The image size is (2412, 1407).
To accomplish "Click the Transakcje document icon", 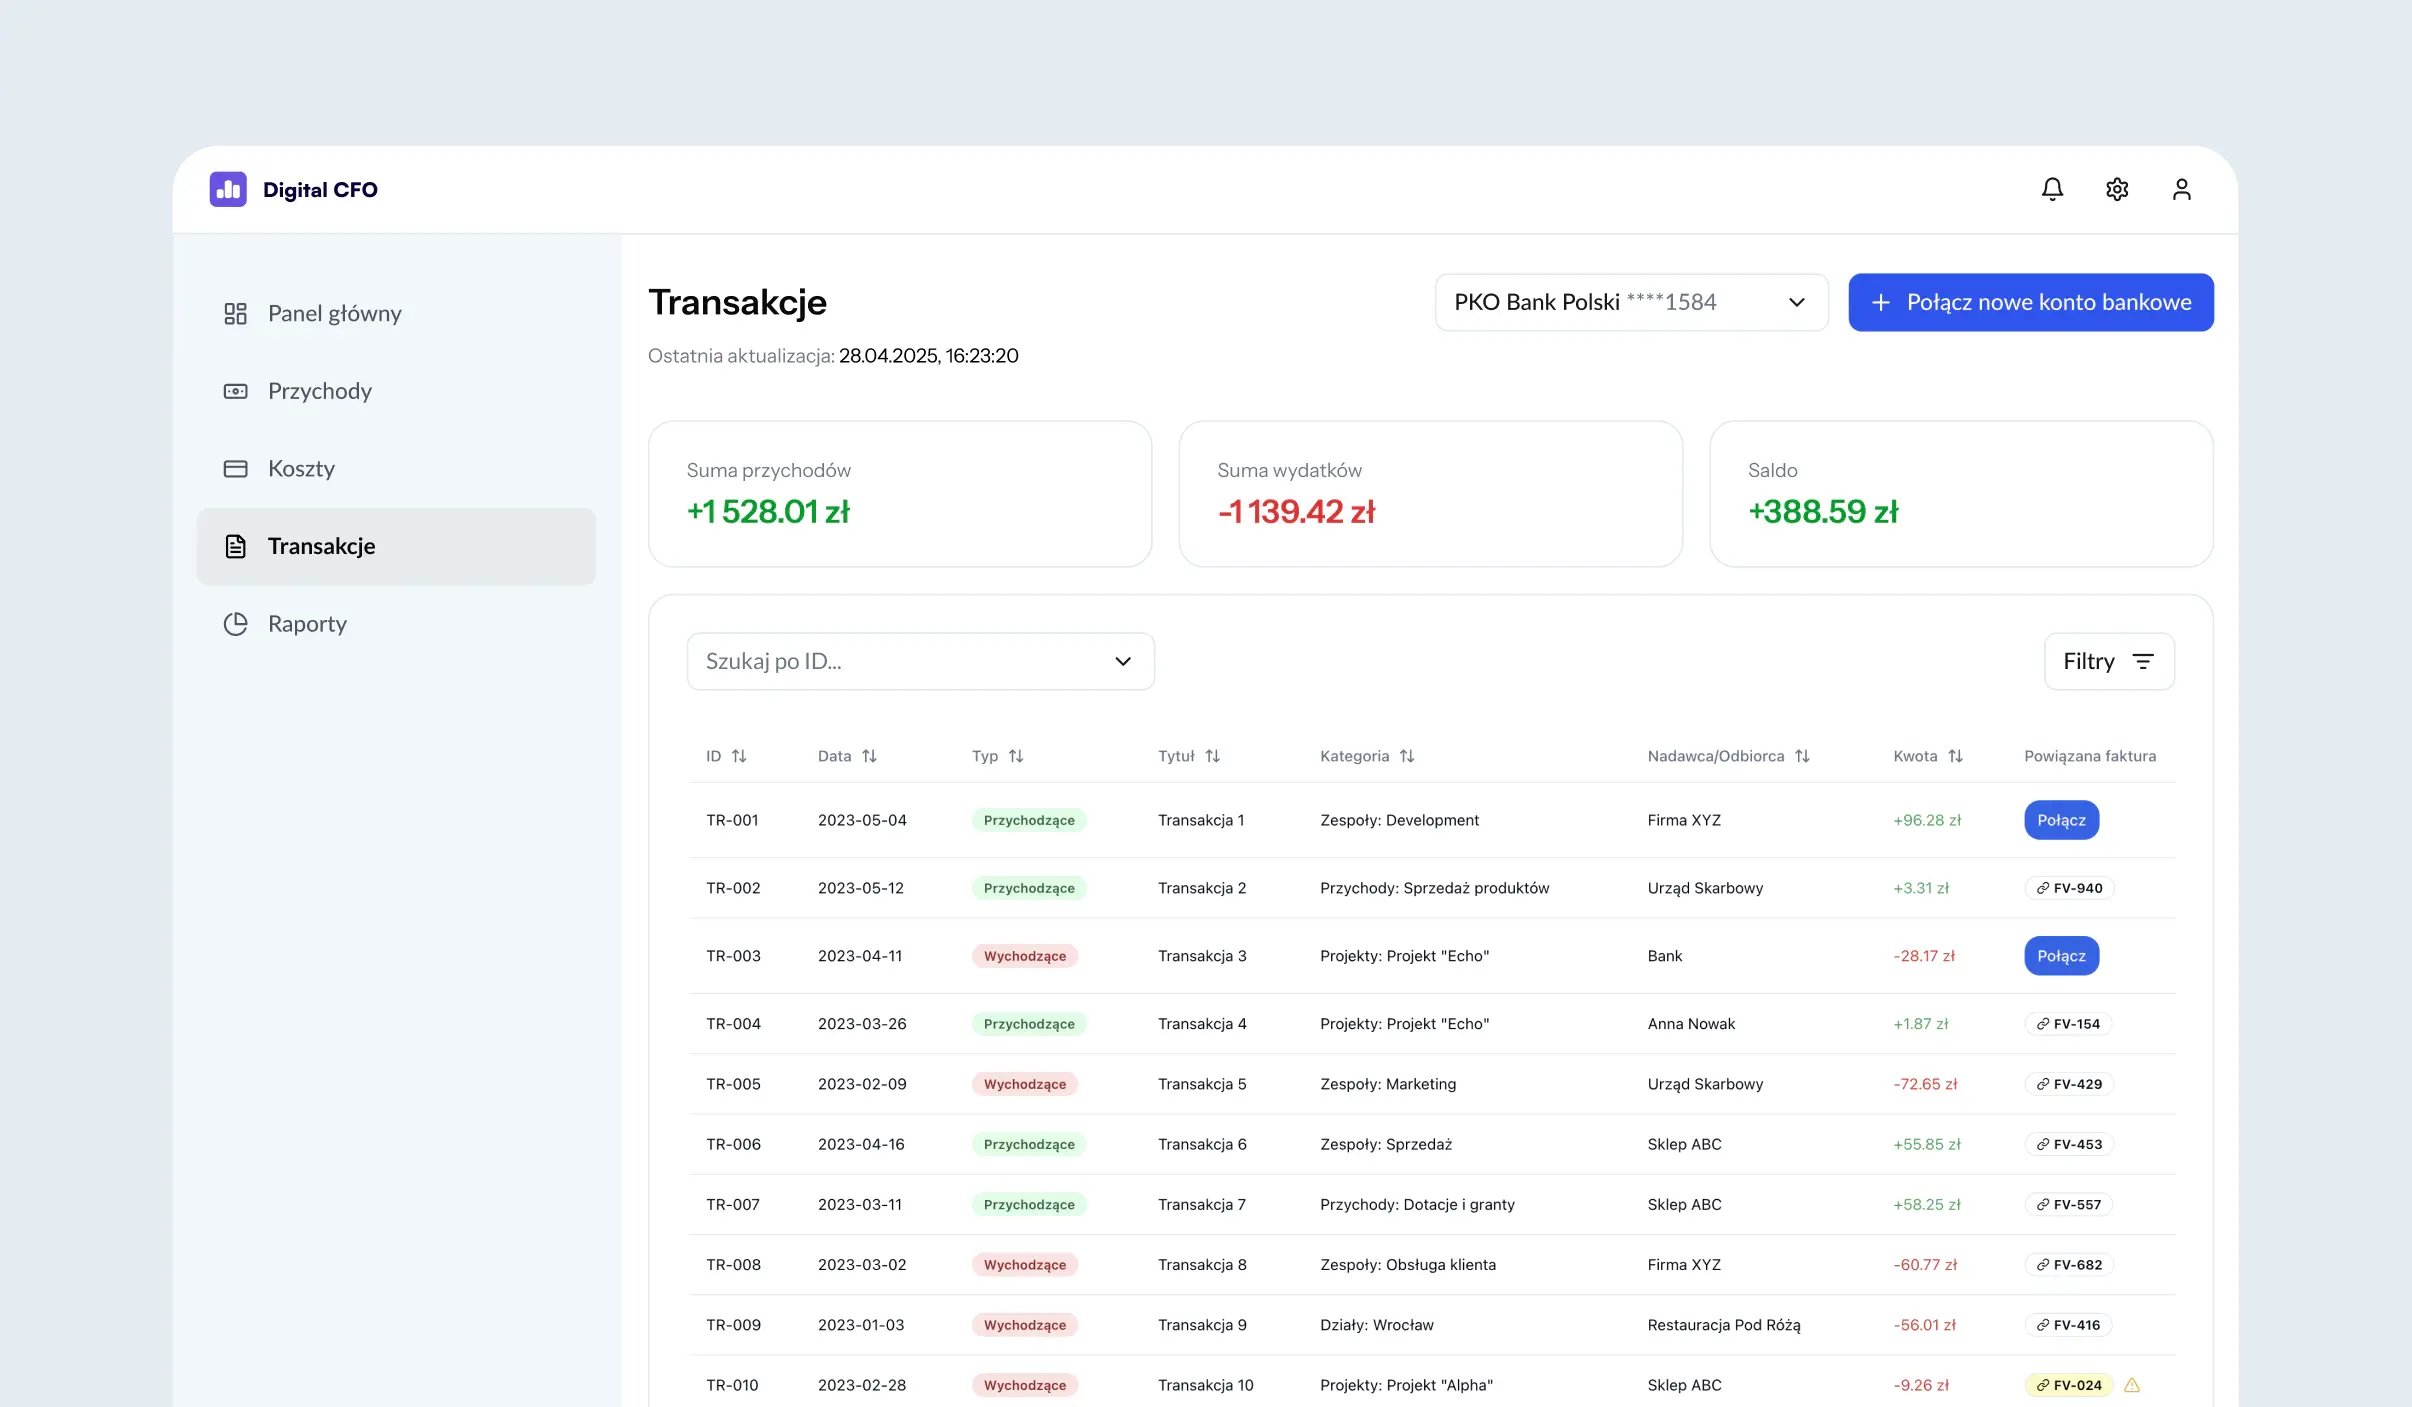I will click(235, 546).
